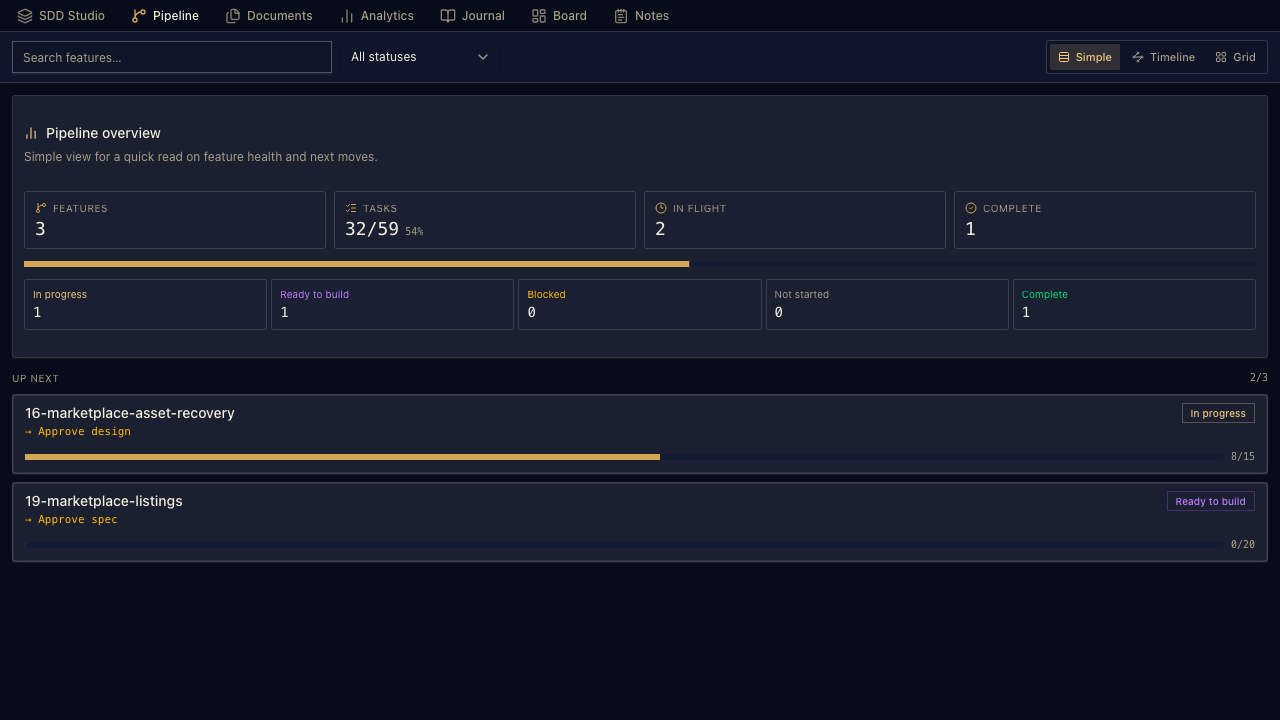Click the Pipeline branch icon in navbar
Viewport: 1280px width, 720px height.
[139, 16]
